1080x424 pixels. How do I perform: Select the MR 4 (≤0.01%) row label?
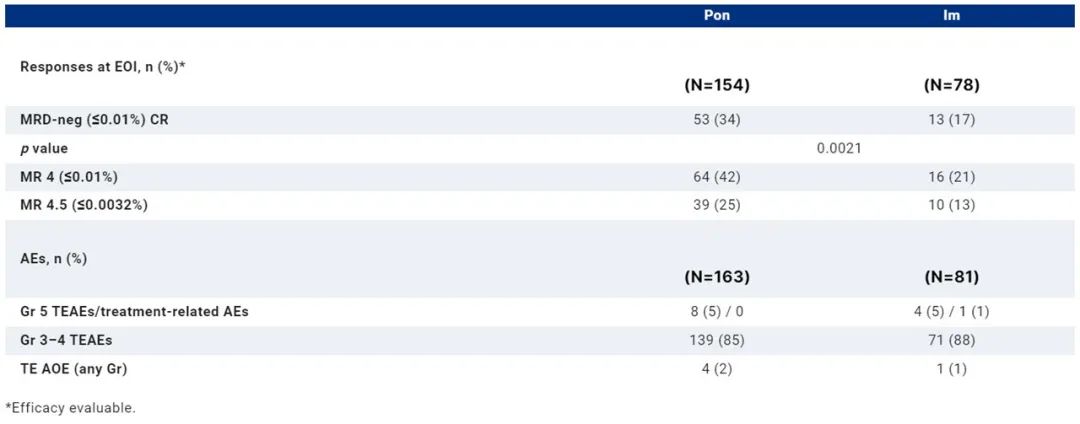[x=69, y=177]
